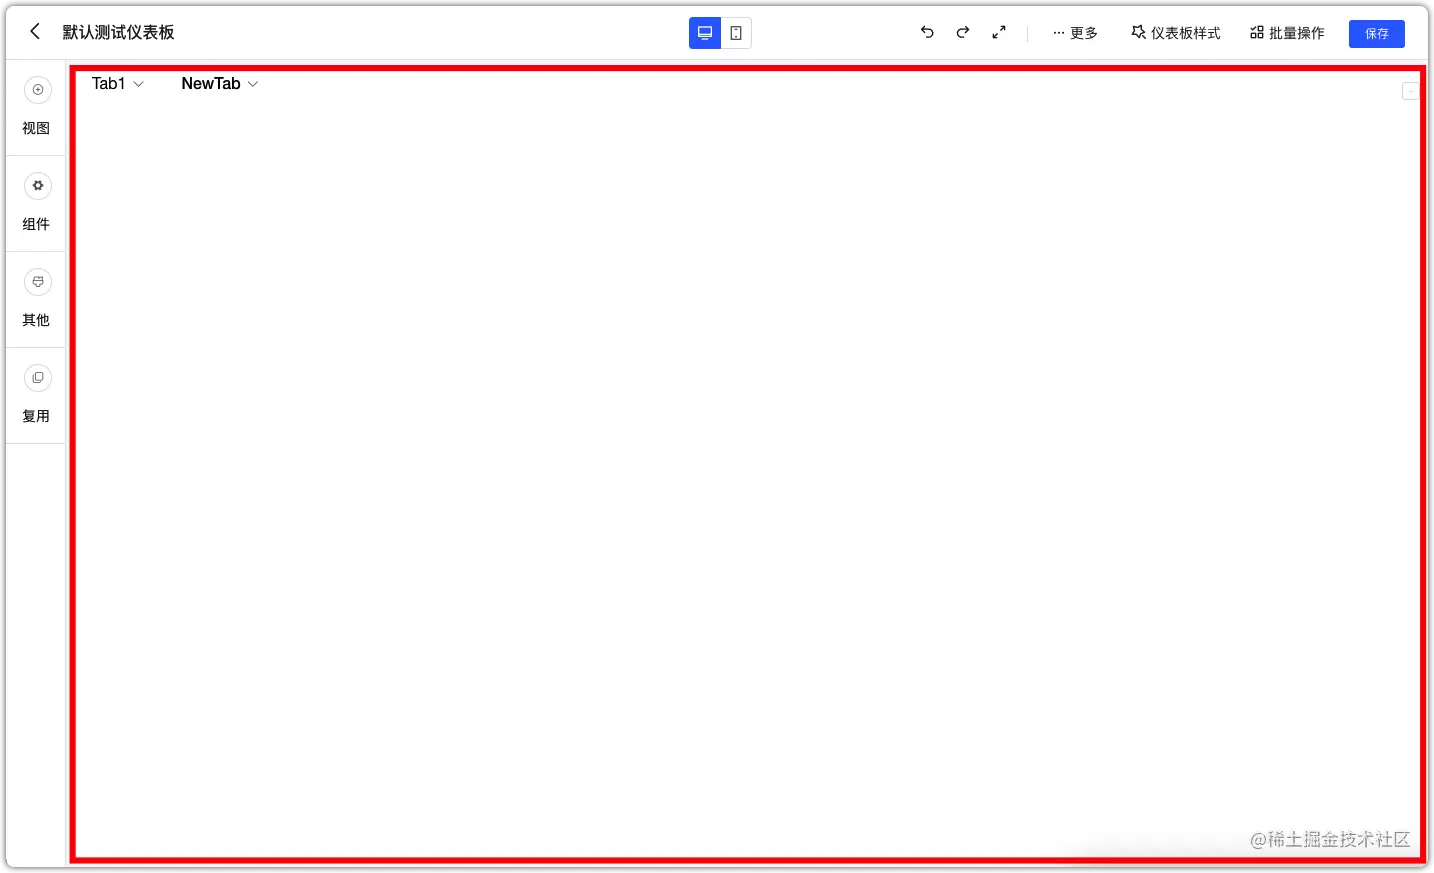Enter fullscreen preview with the expand arrows icon

pyautogui.click(x=998, y=32)
